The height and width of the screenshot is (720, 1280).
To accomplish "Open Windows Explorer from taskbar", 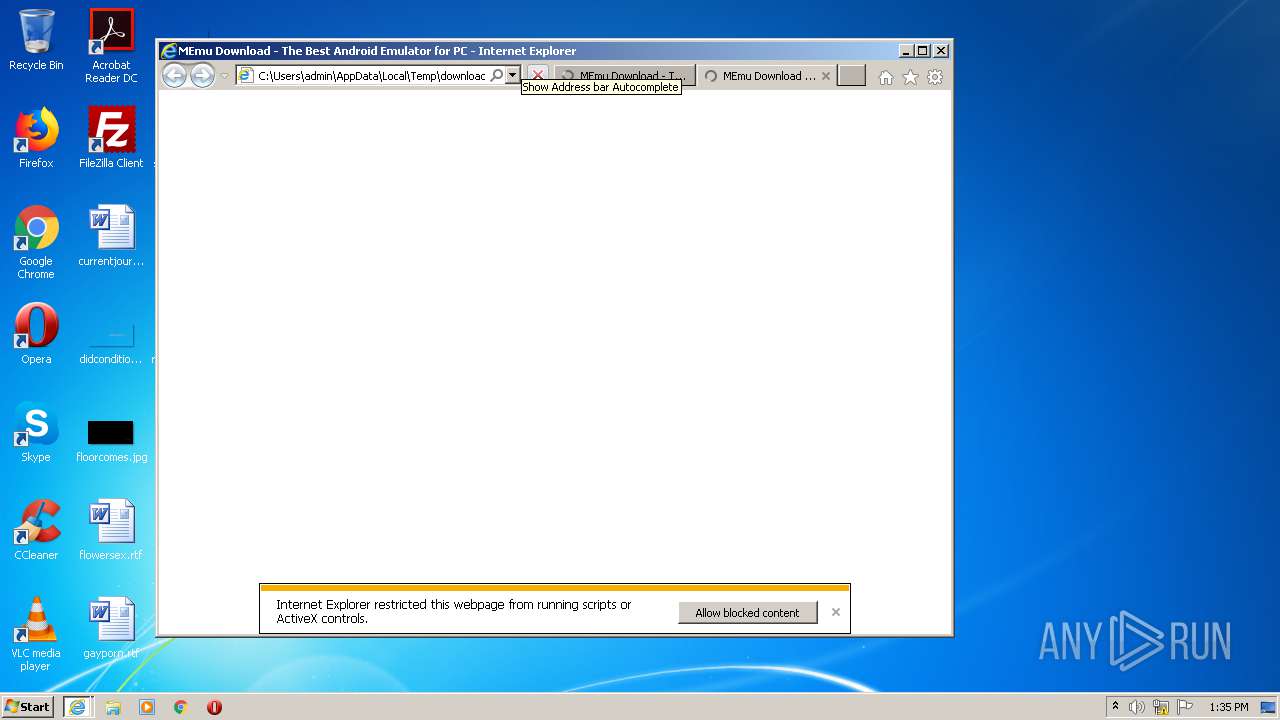I will [113, 707].
